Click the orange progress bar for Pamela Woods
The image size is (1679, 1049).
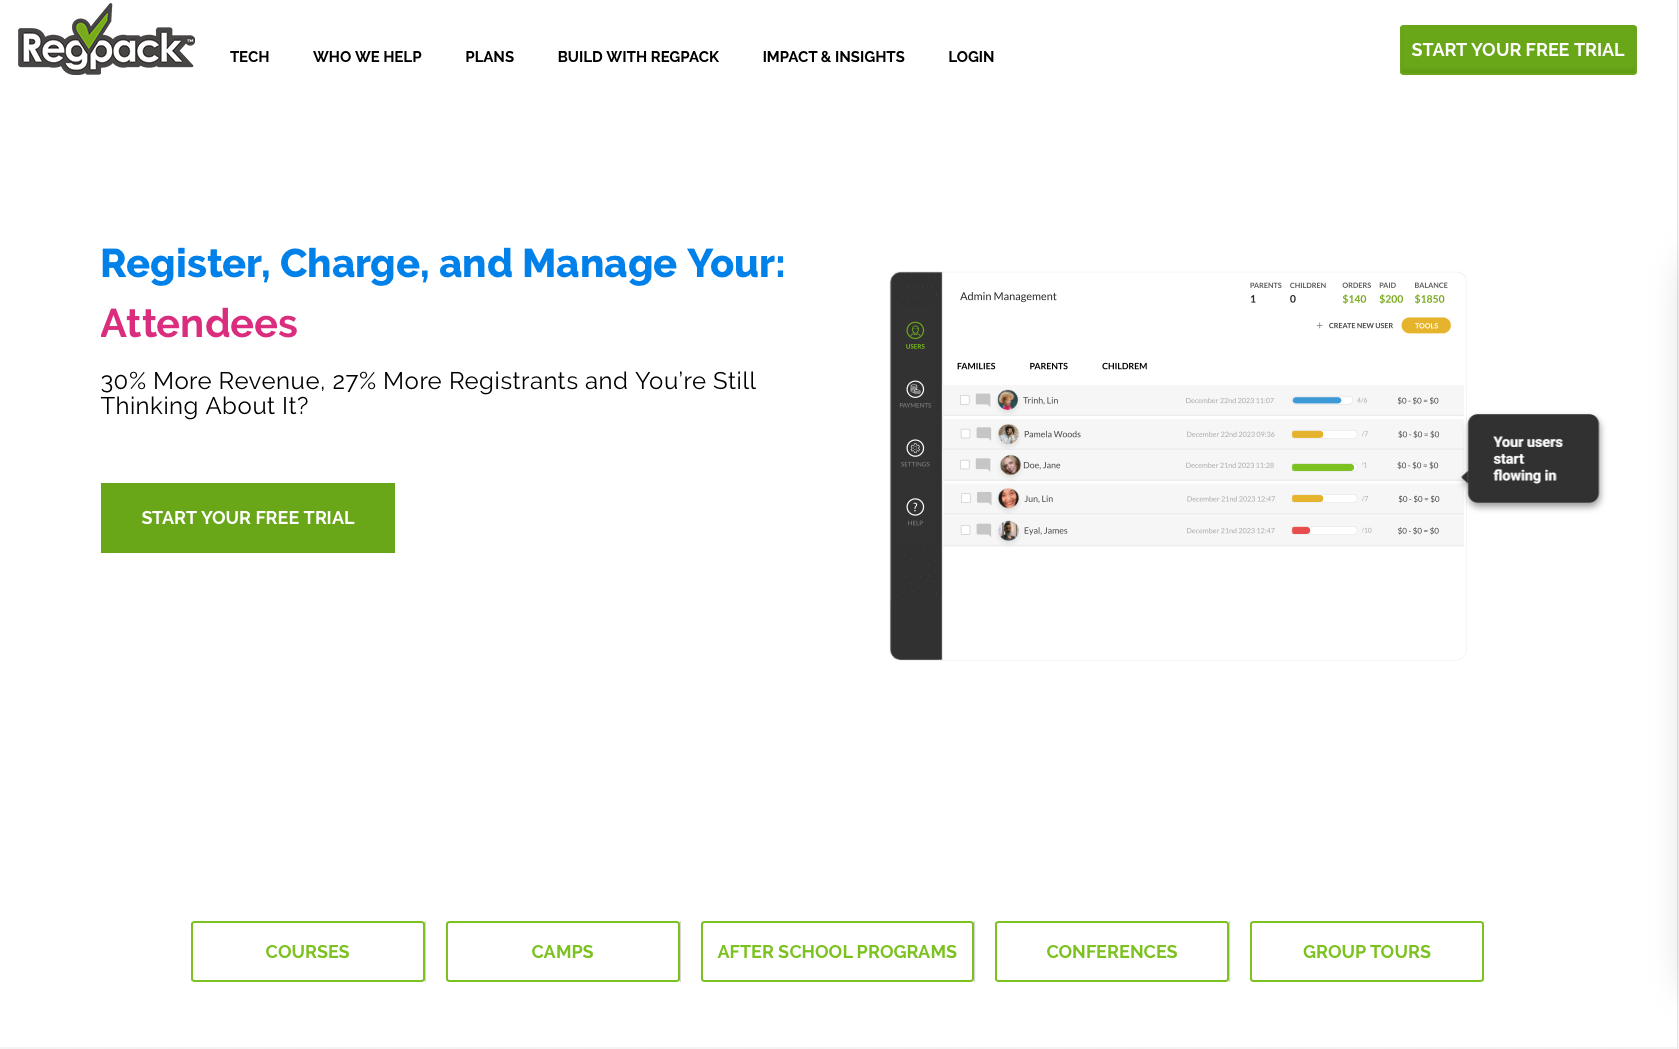(1308, 434)
